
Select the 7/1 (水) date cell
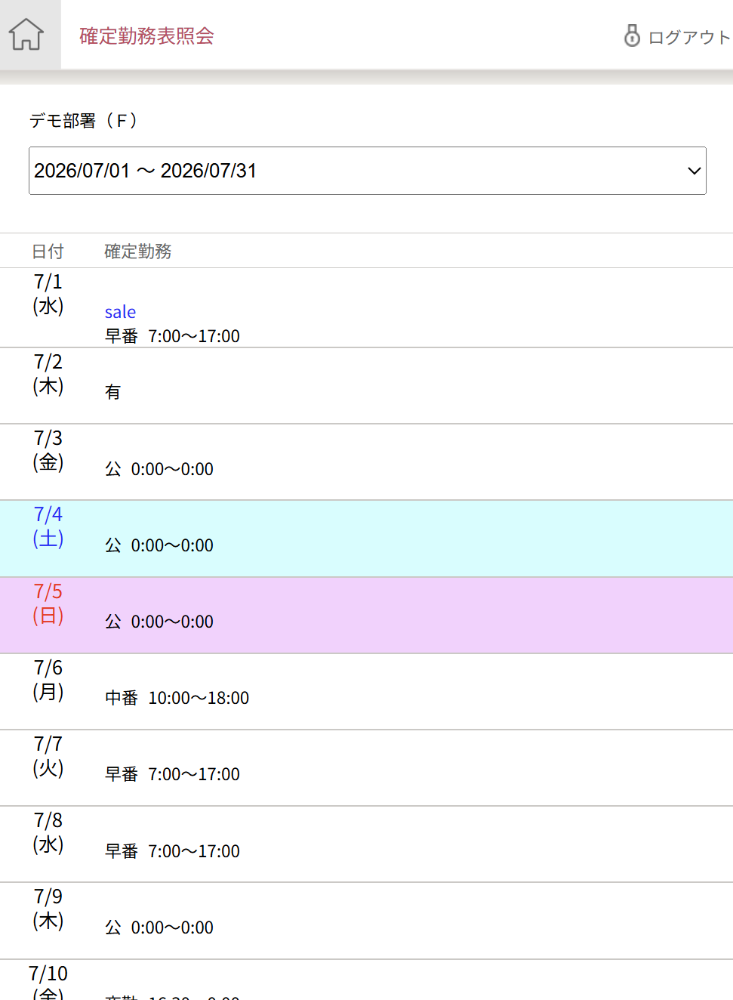click(48, 294)
